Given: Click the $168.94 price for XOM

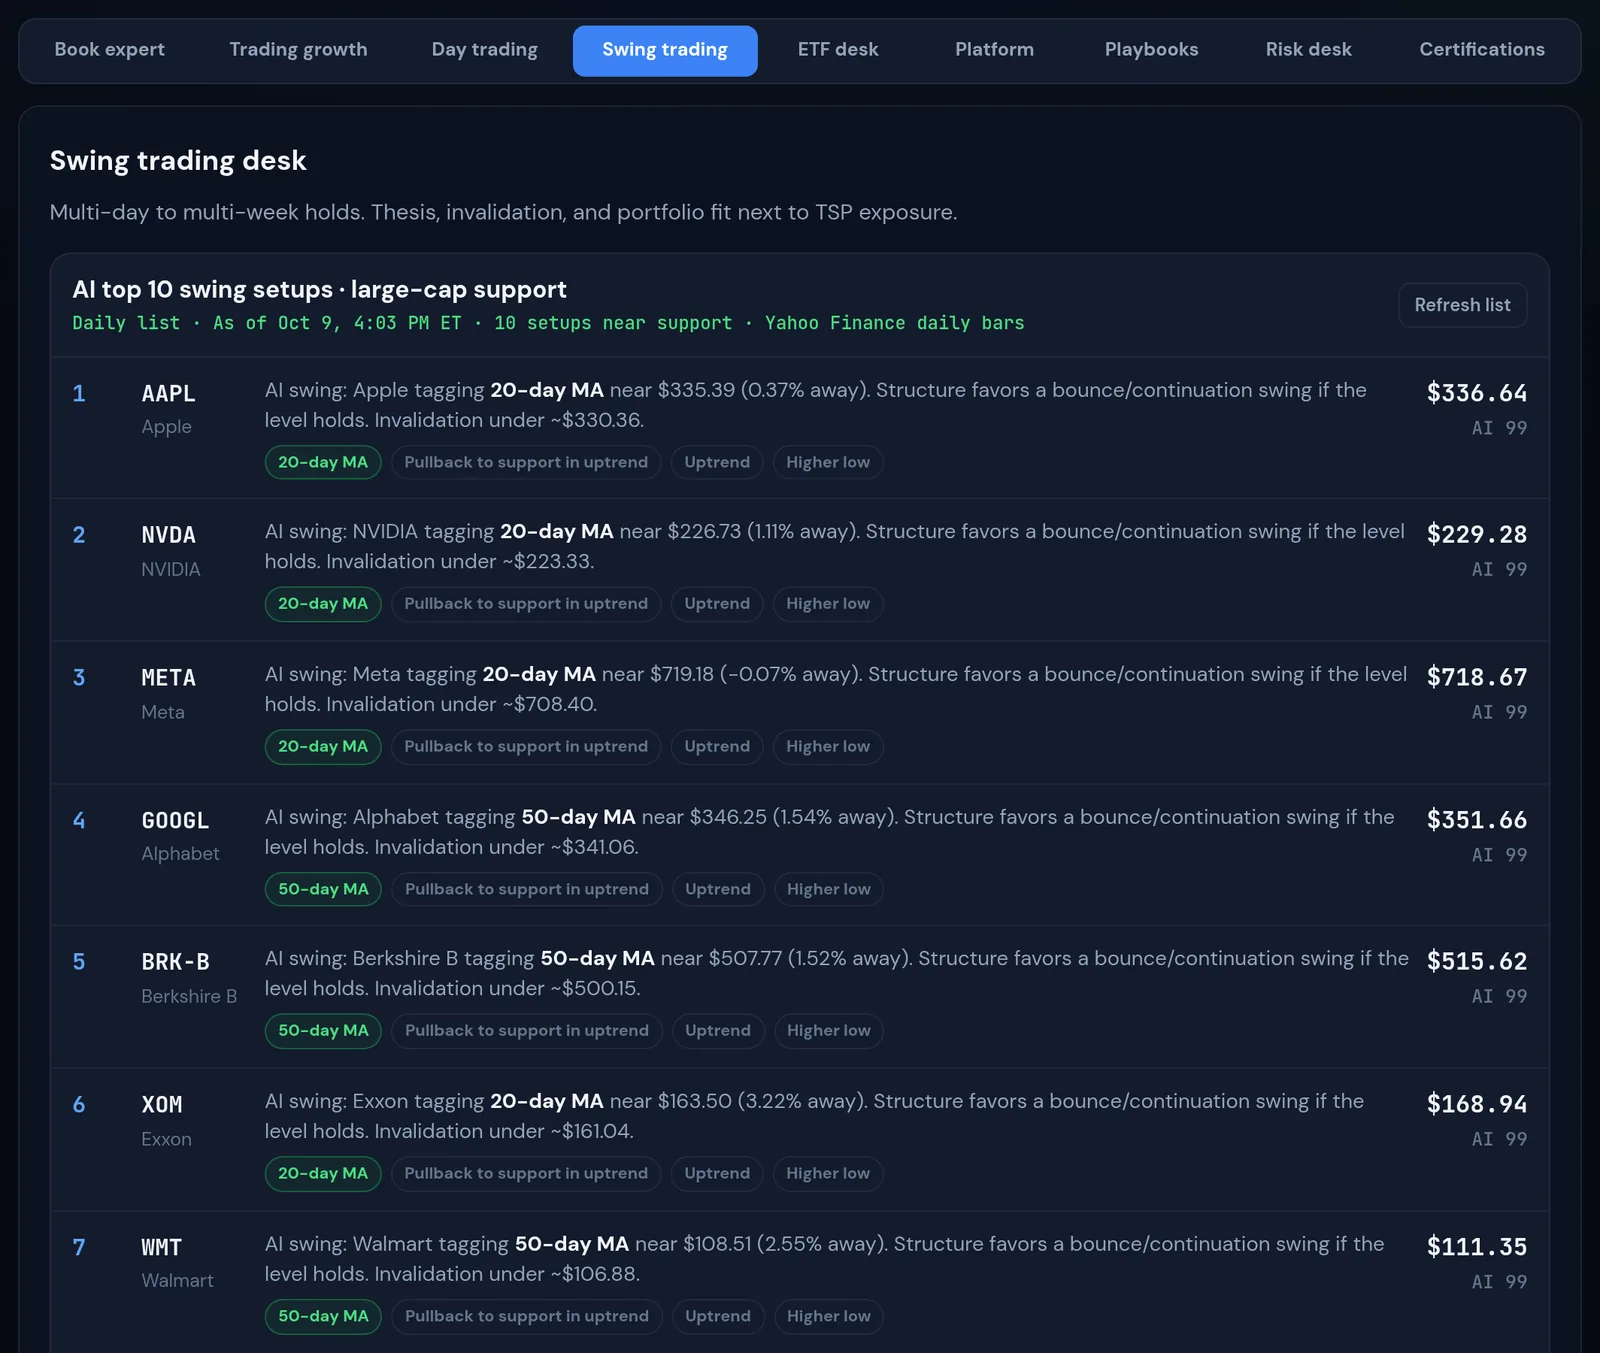Looking at the screenshot, I should 1477,1104.
